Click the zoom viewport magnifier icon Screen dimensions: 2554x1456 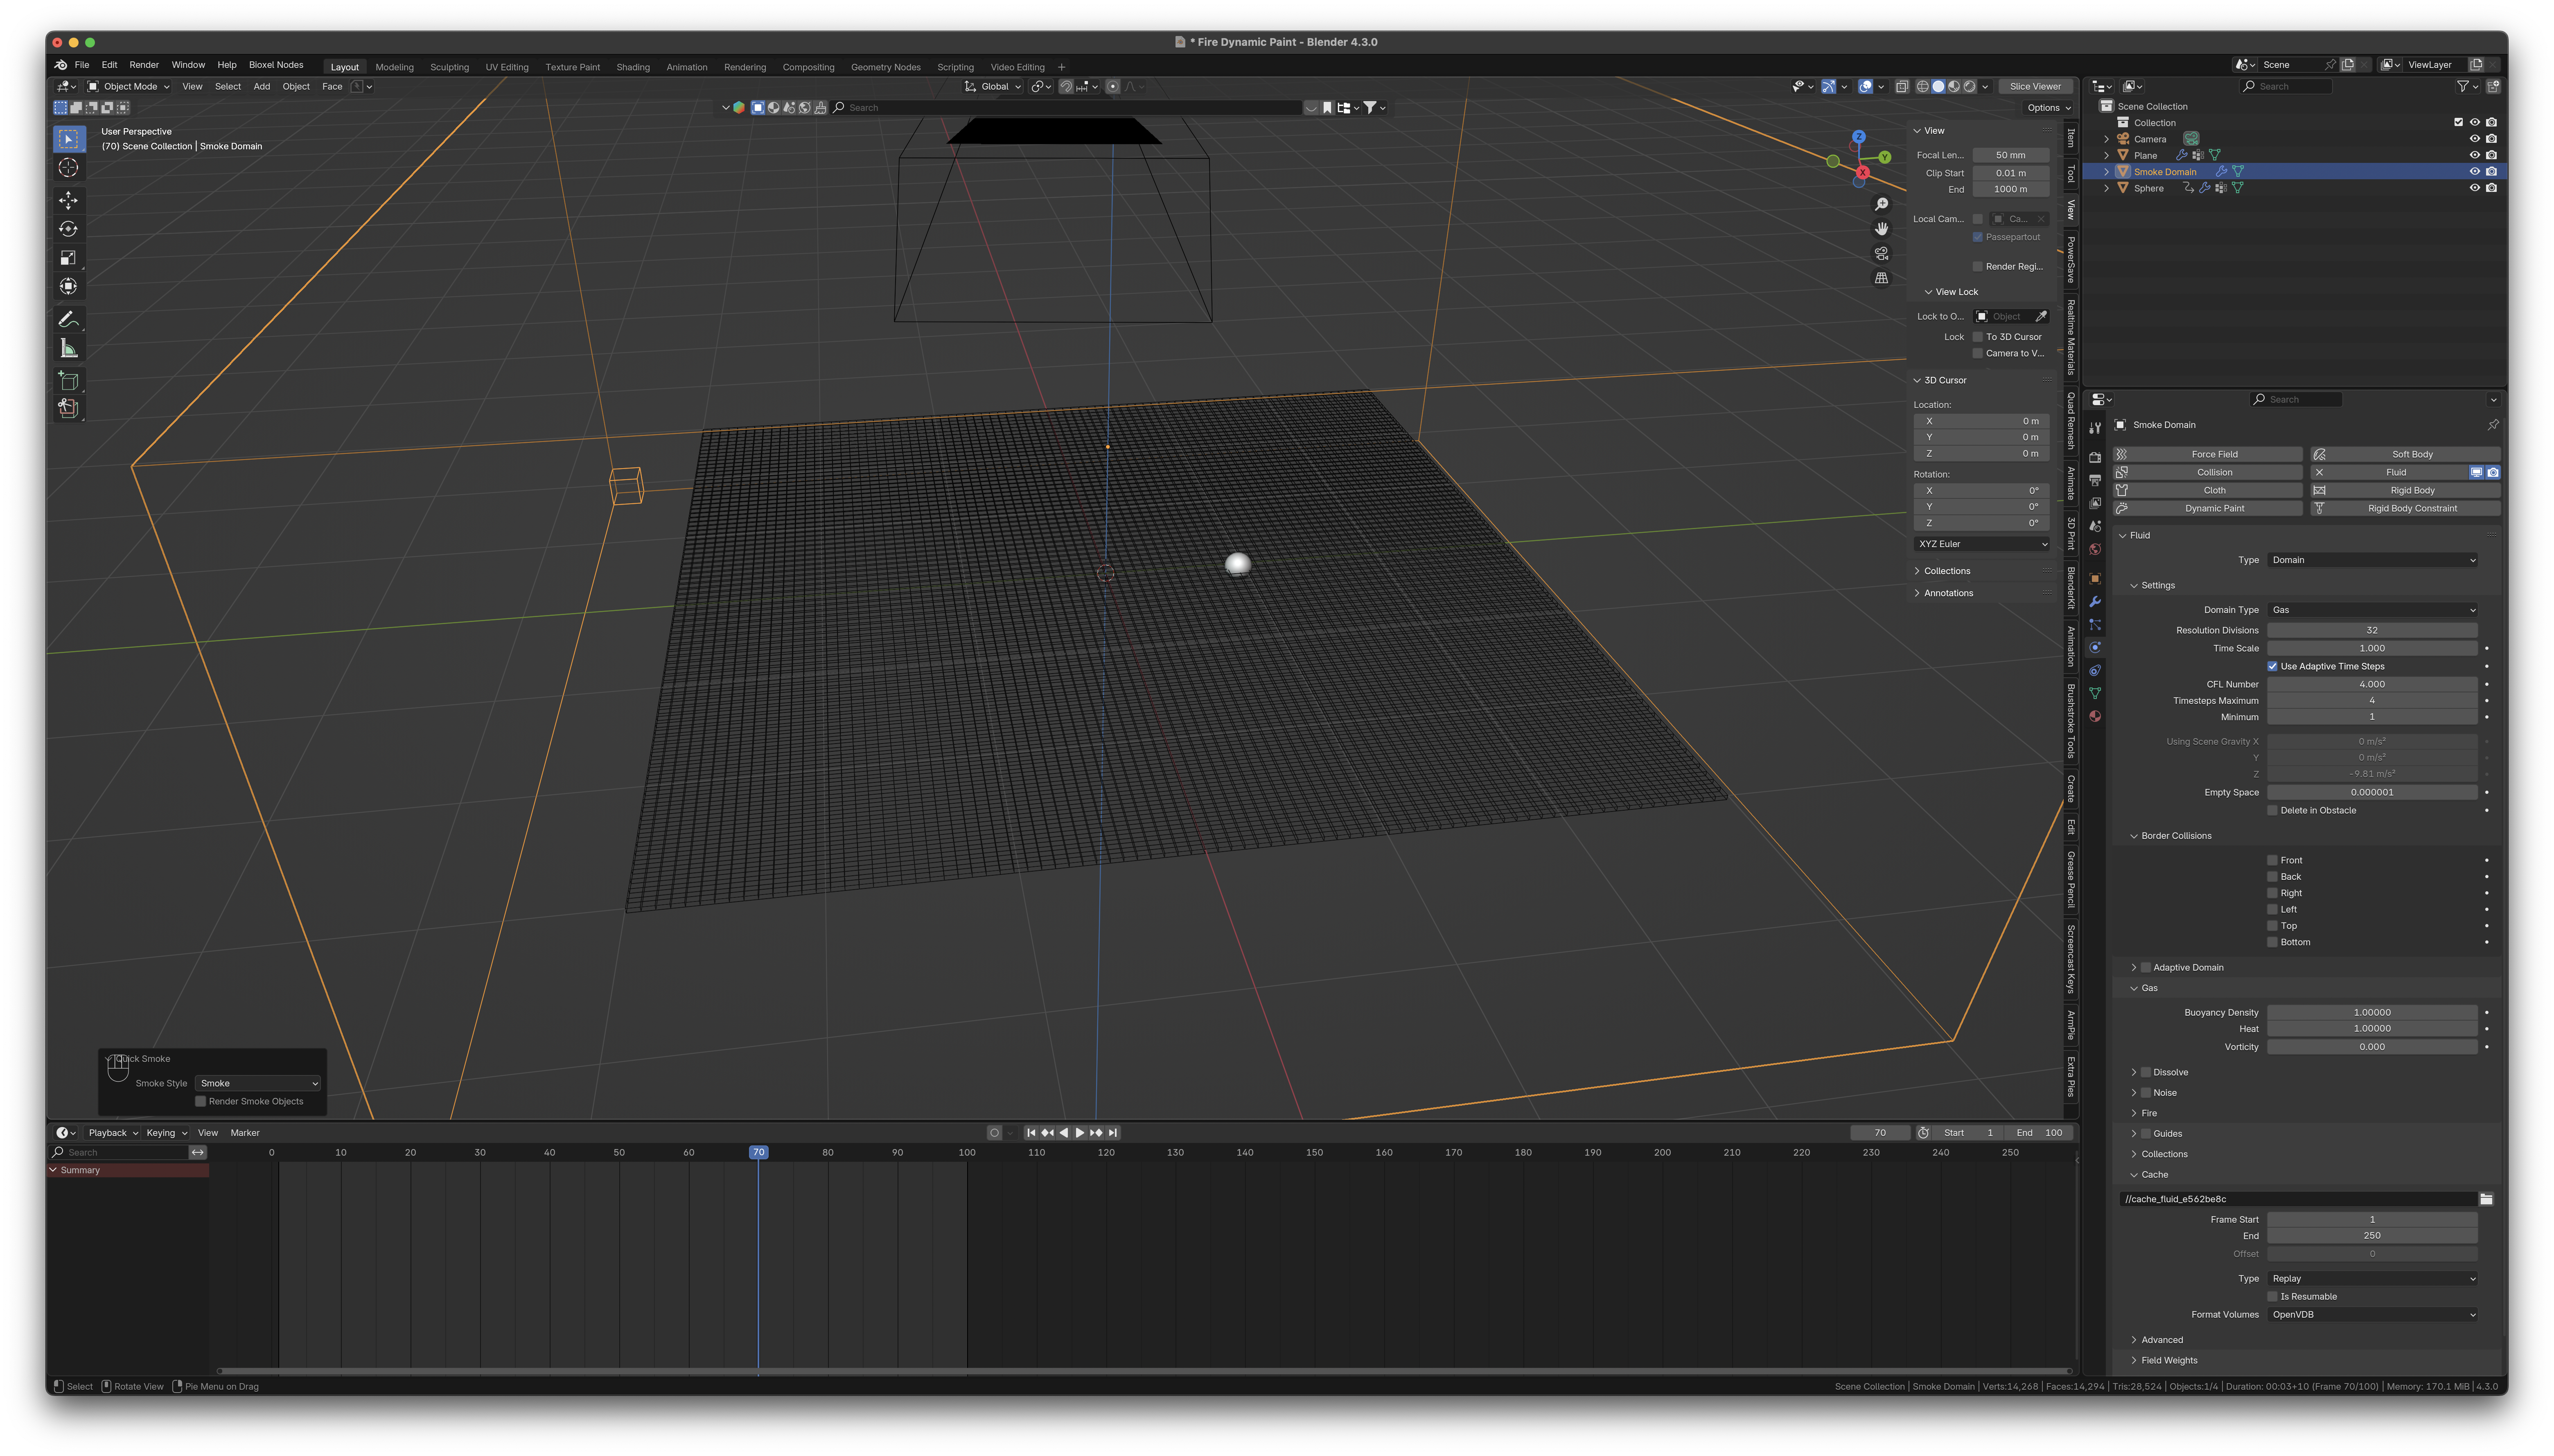(x=1881, y=204)
